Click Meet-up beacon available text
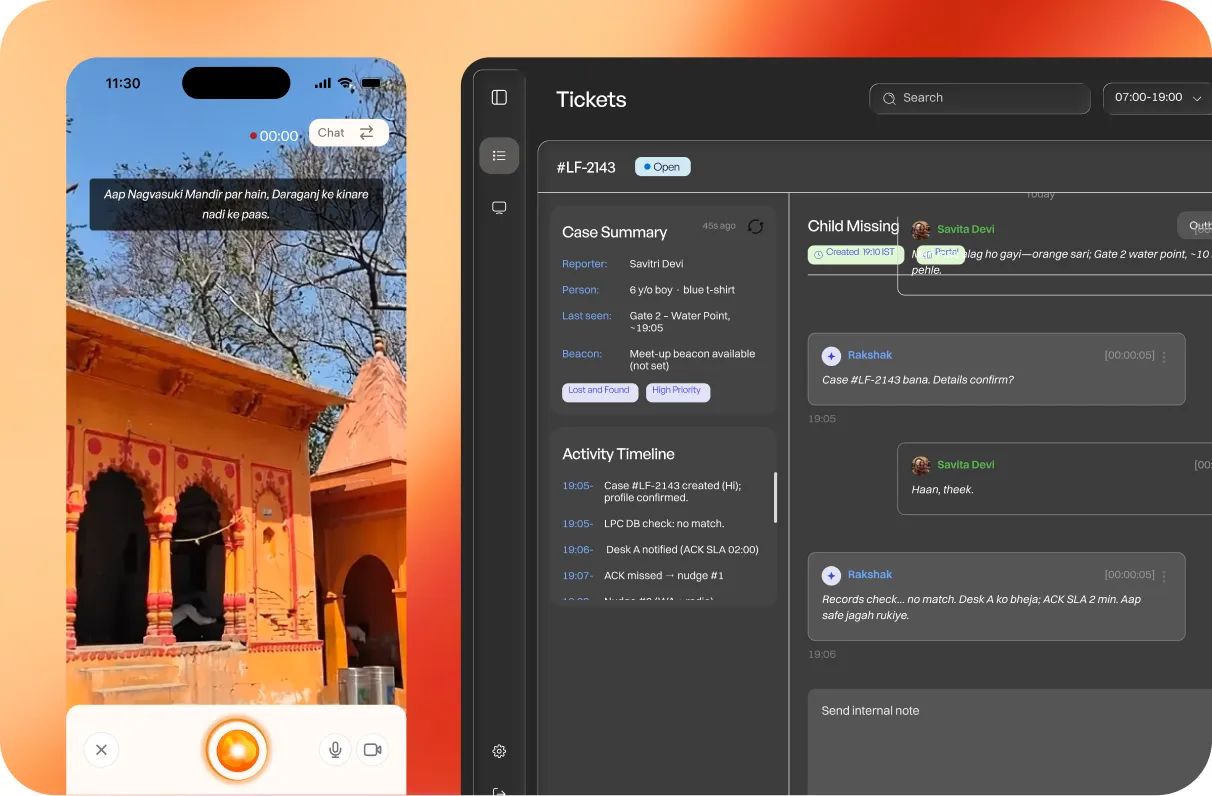 692,360
